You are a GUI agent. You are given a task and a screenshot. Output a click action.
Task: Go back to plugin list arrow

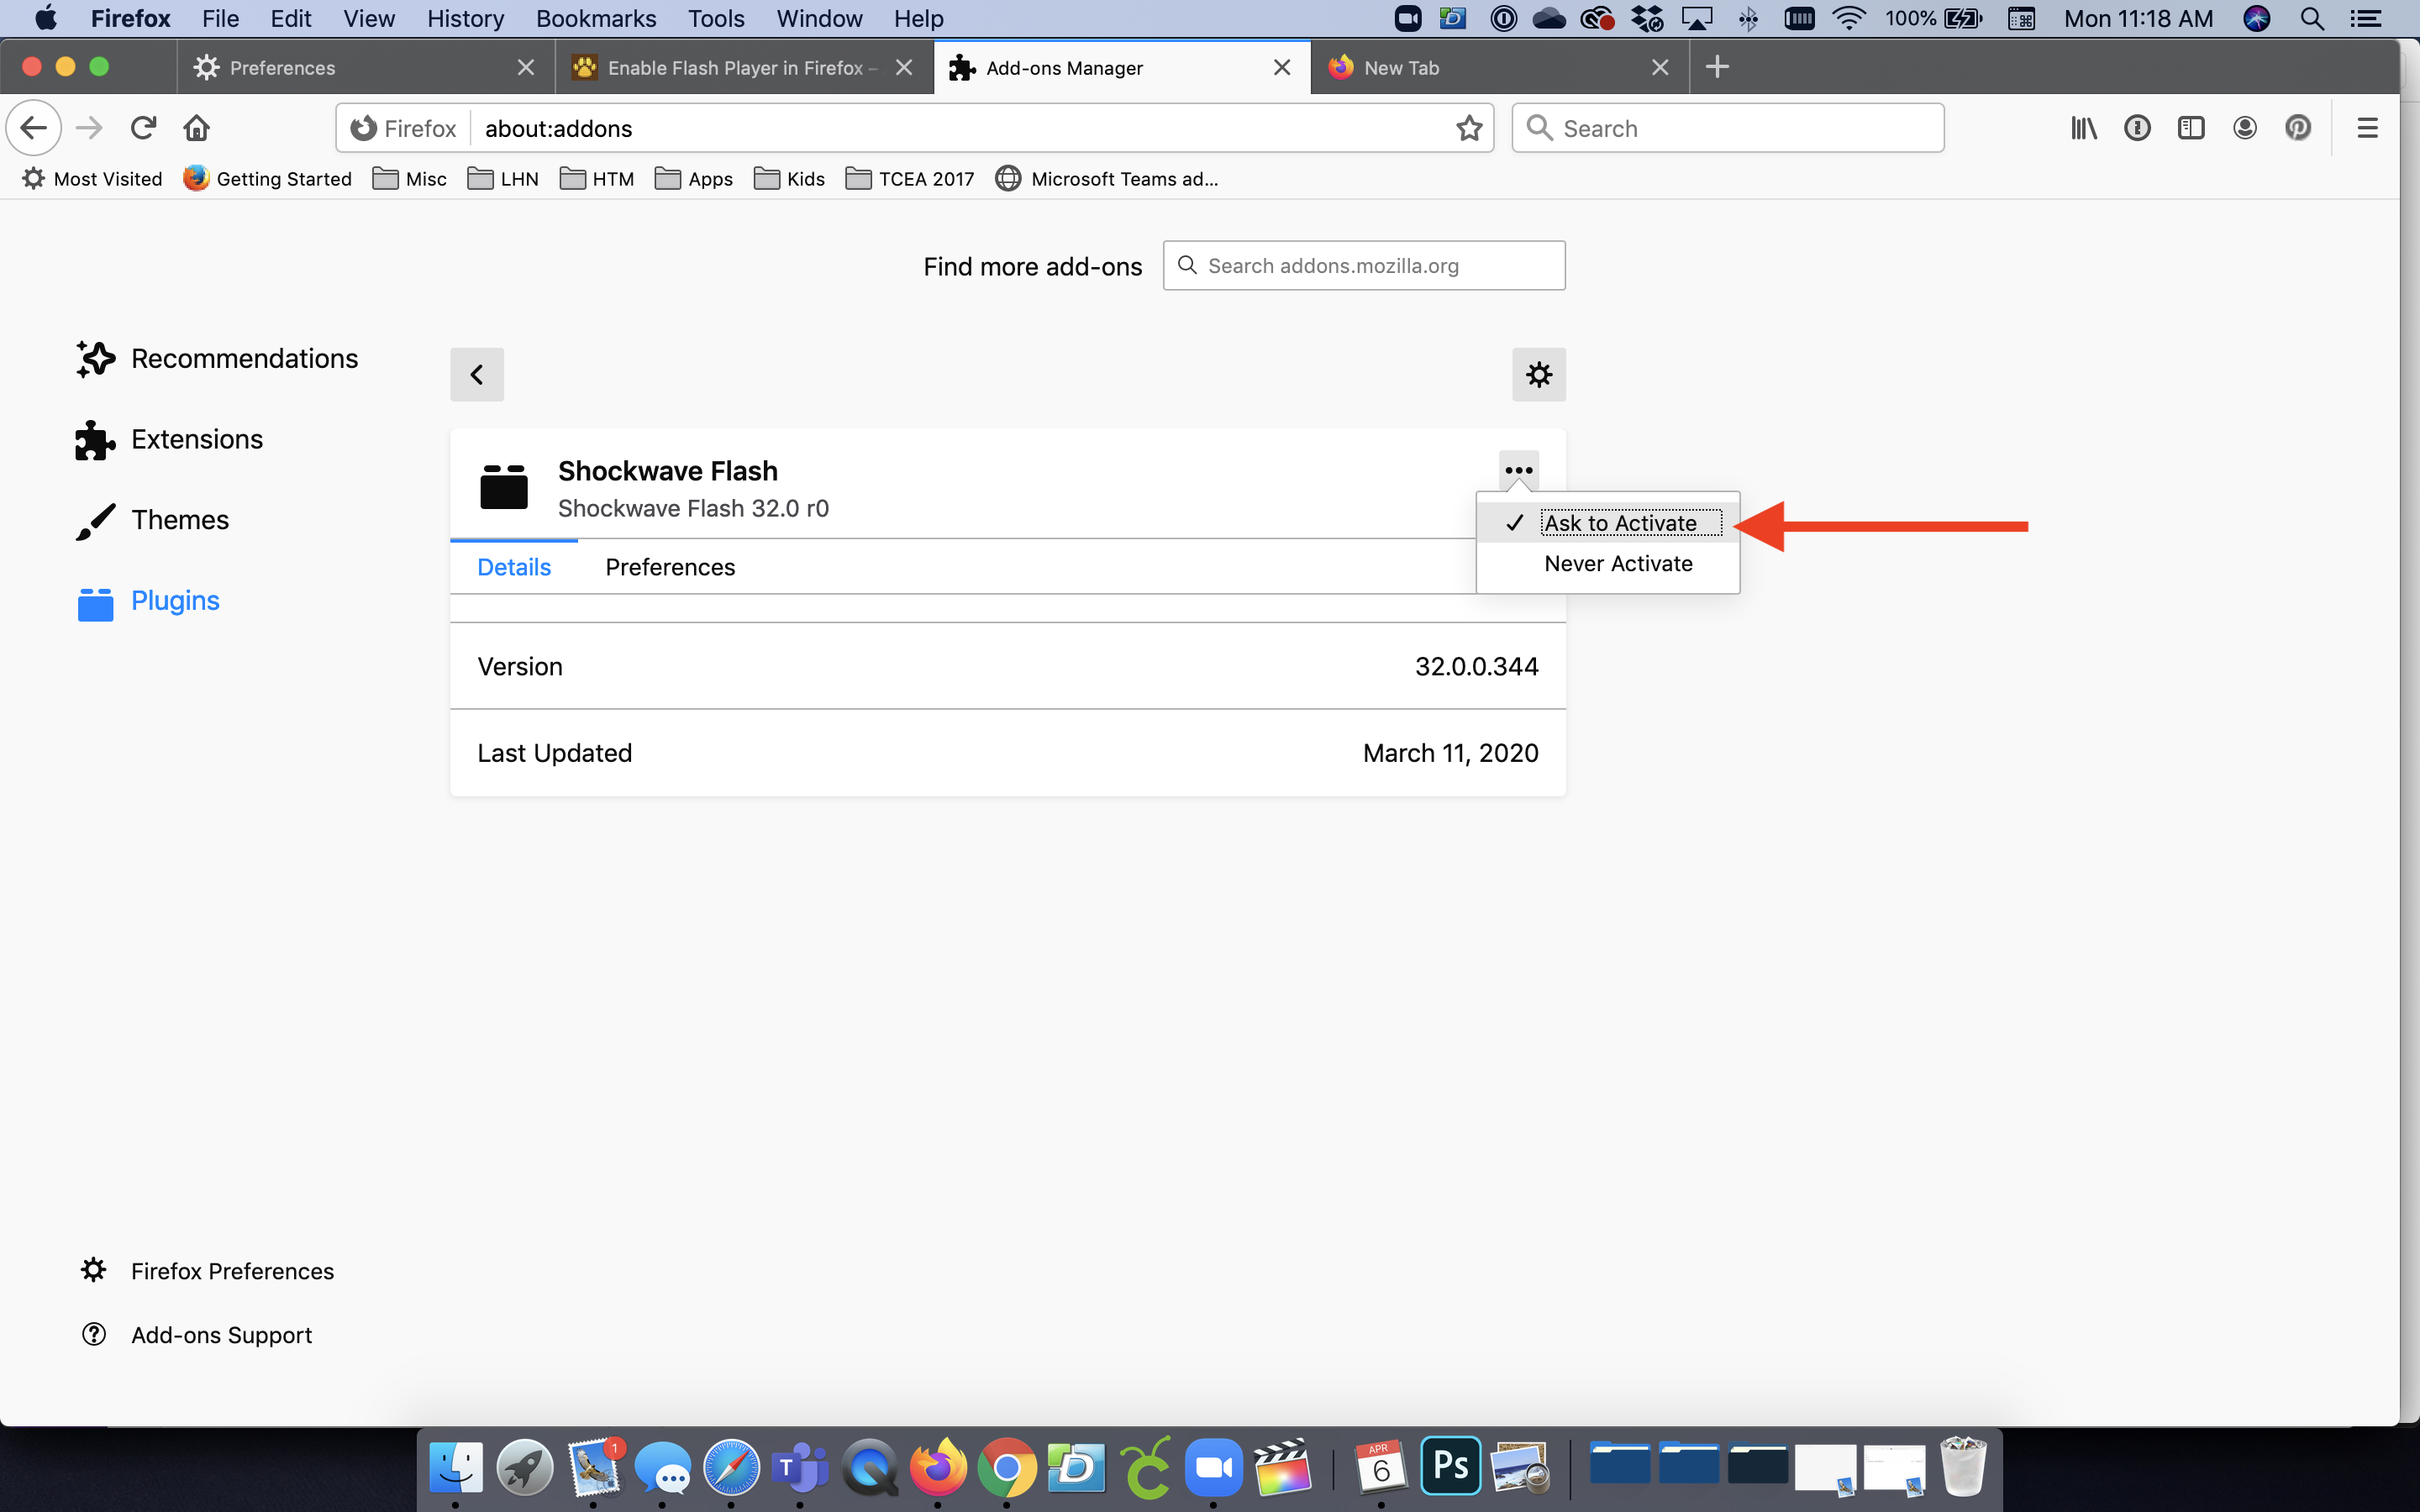click(477, 375)
